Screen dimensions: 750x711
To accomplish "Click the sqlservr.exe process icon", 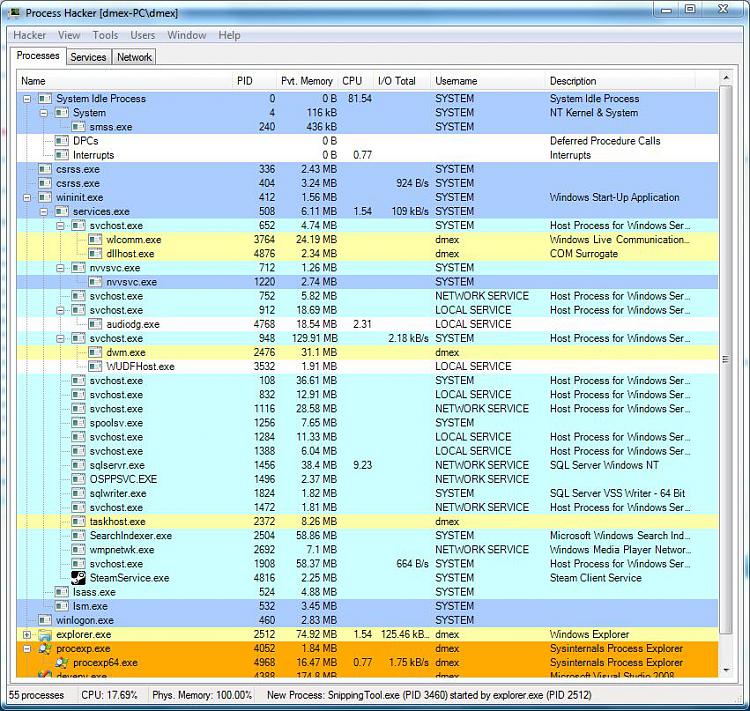I will coord(78,465).
